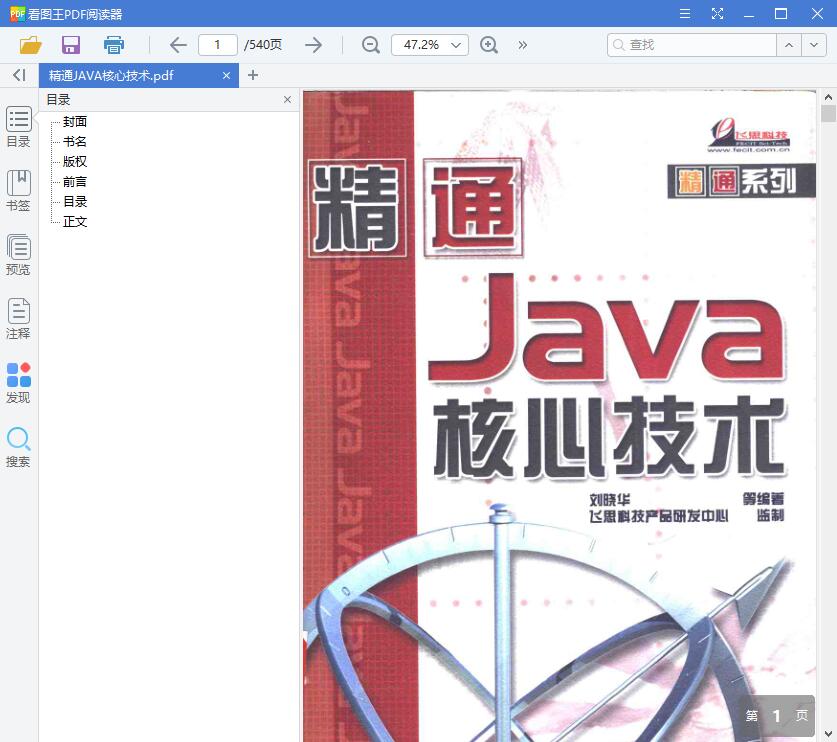Click the /540页 page count text
The height and width of the screenshot is (742, 837).
[x=263, y=45]
